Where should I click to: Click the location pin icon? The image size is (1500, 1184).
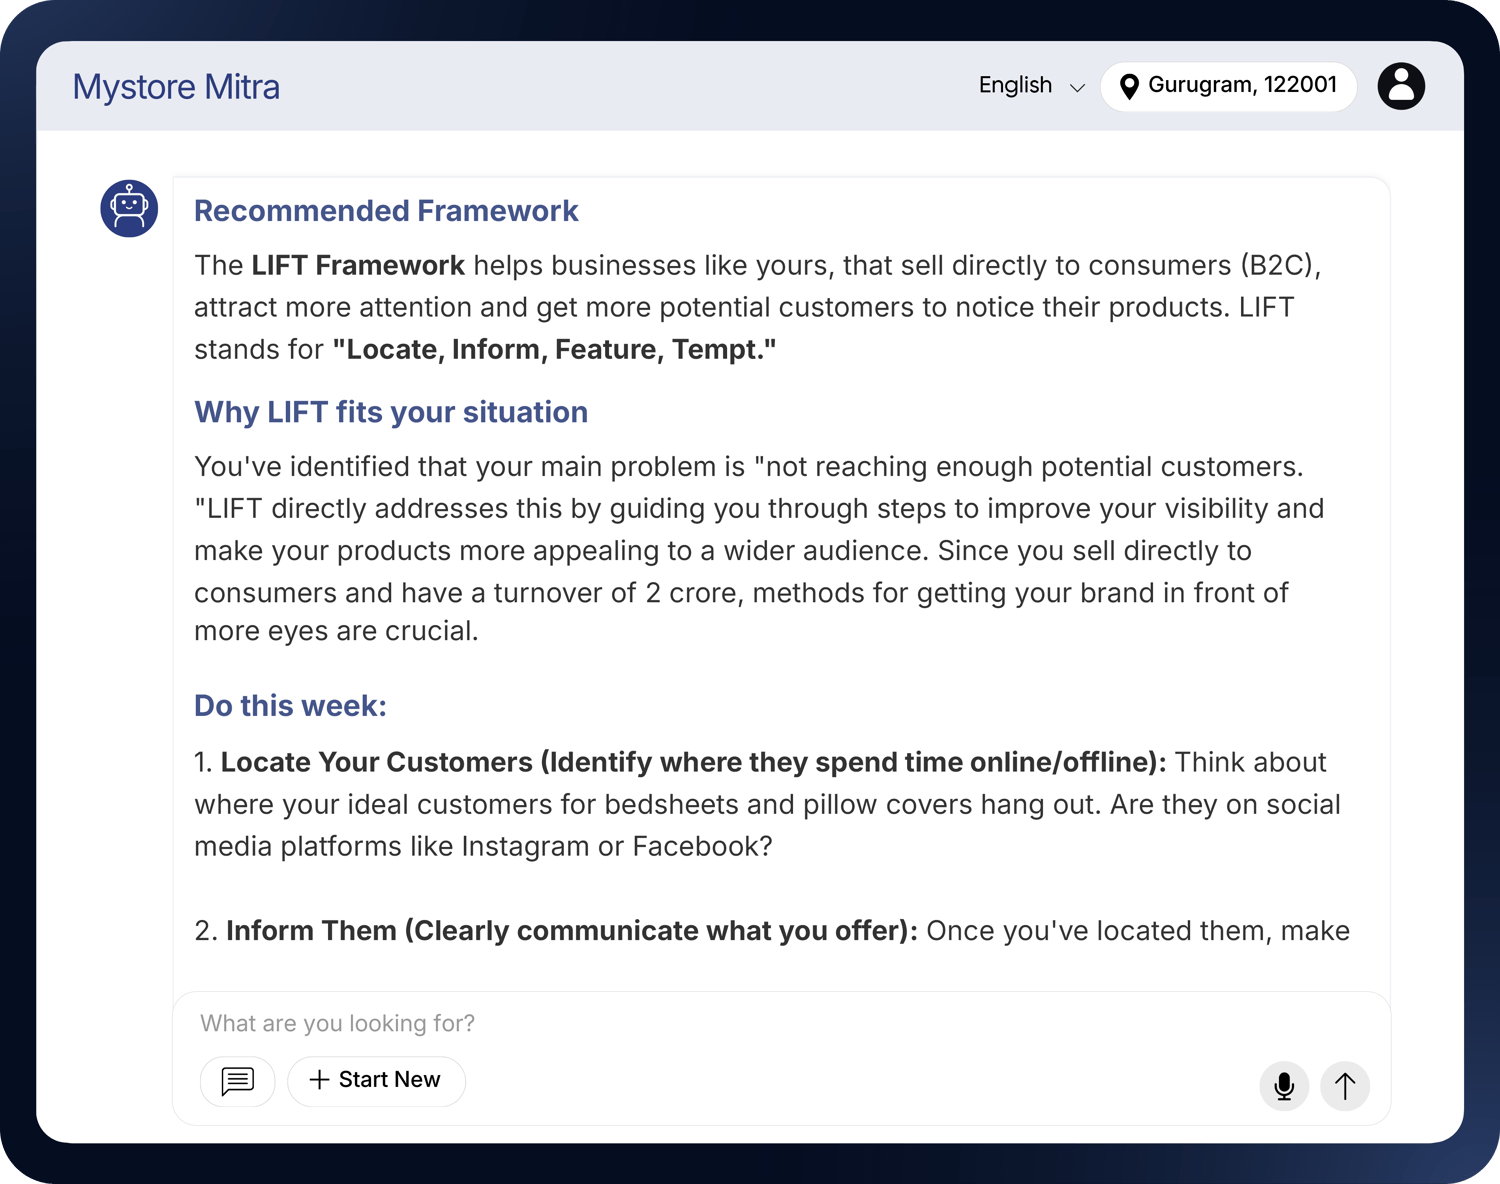click(x=1129, y=87)
